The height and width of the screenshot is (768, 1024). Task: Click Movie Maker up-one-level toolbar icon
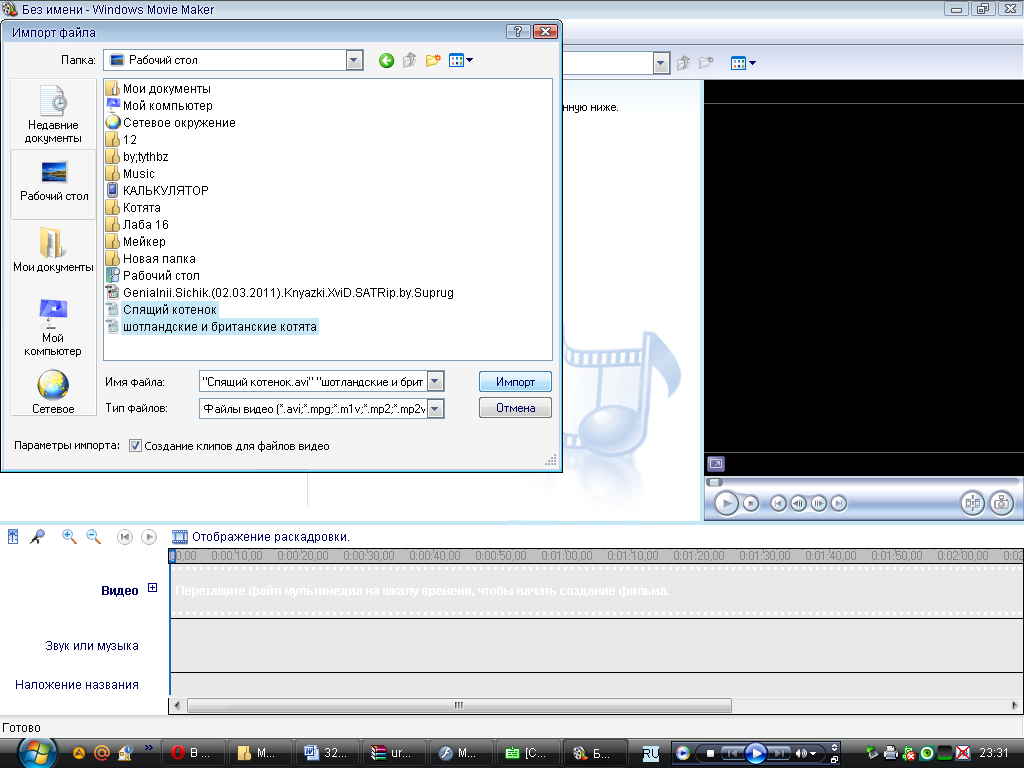684,63
